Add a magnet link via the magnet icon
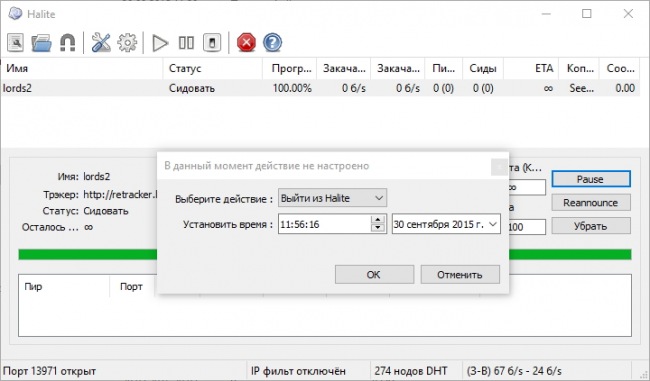The width and height of the screenshot is (650, 381). click(68, 42)
